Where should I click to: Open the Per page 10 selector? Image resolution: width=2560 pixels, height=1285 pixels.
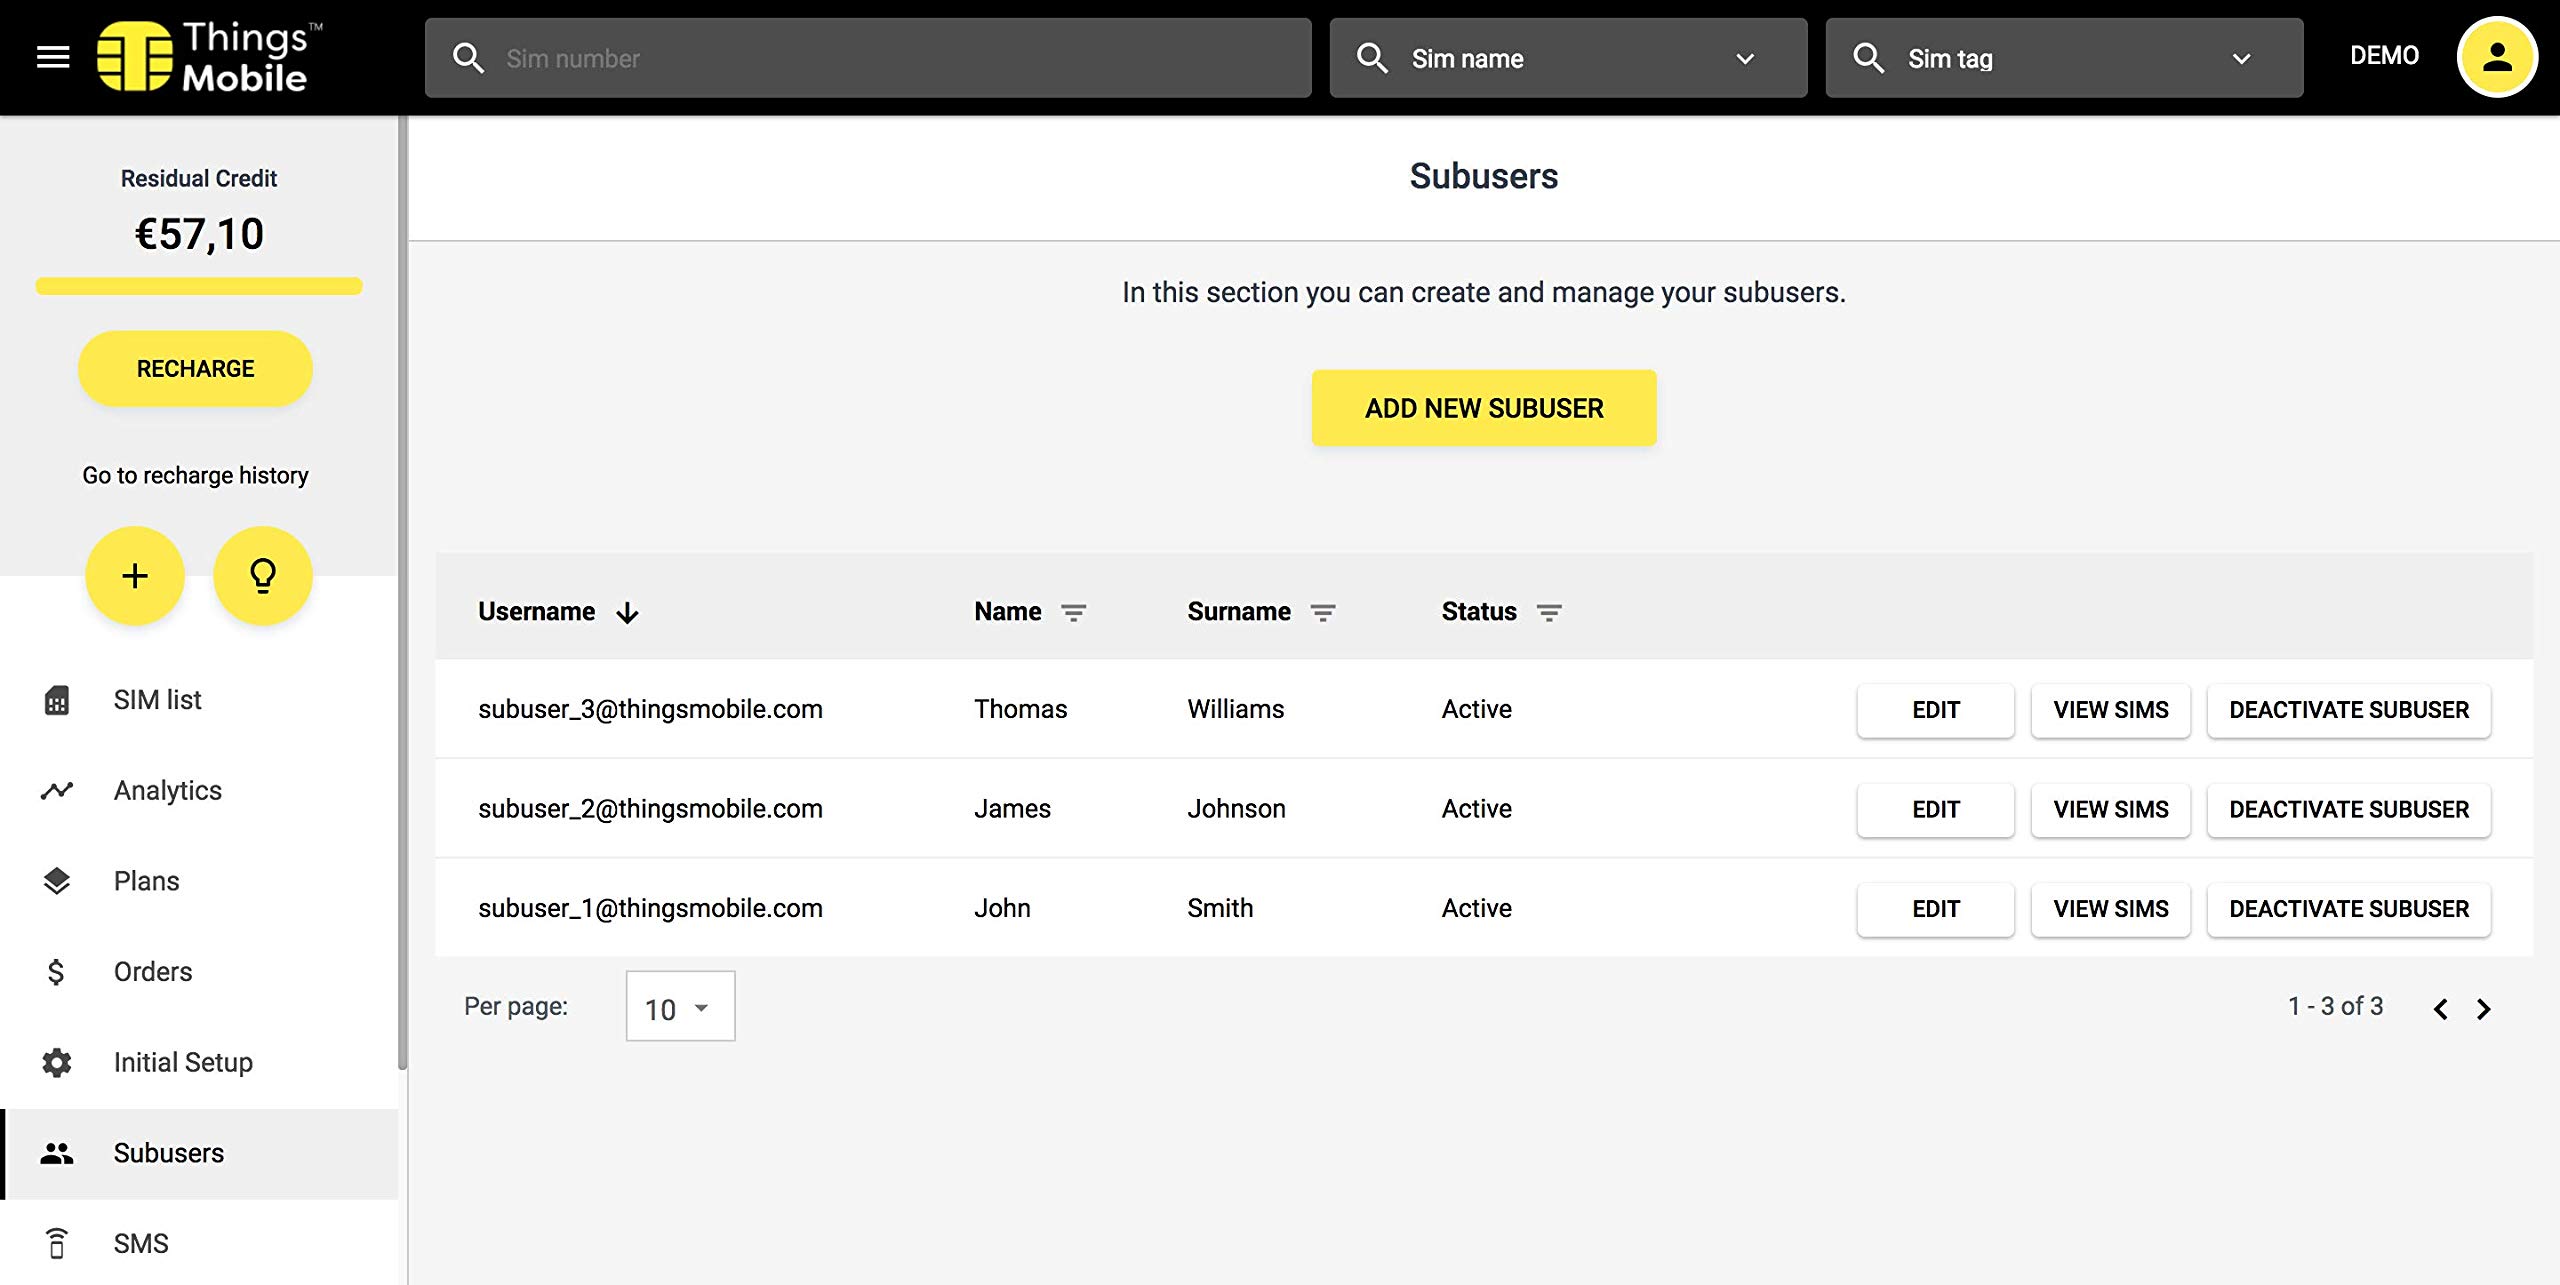(680, 1007)
